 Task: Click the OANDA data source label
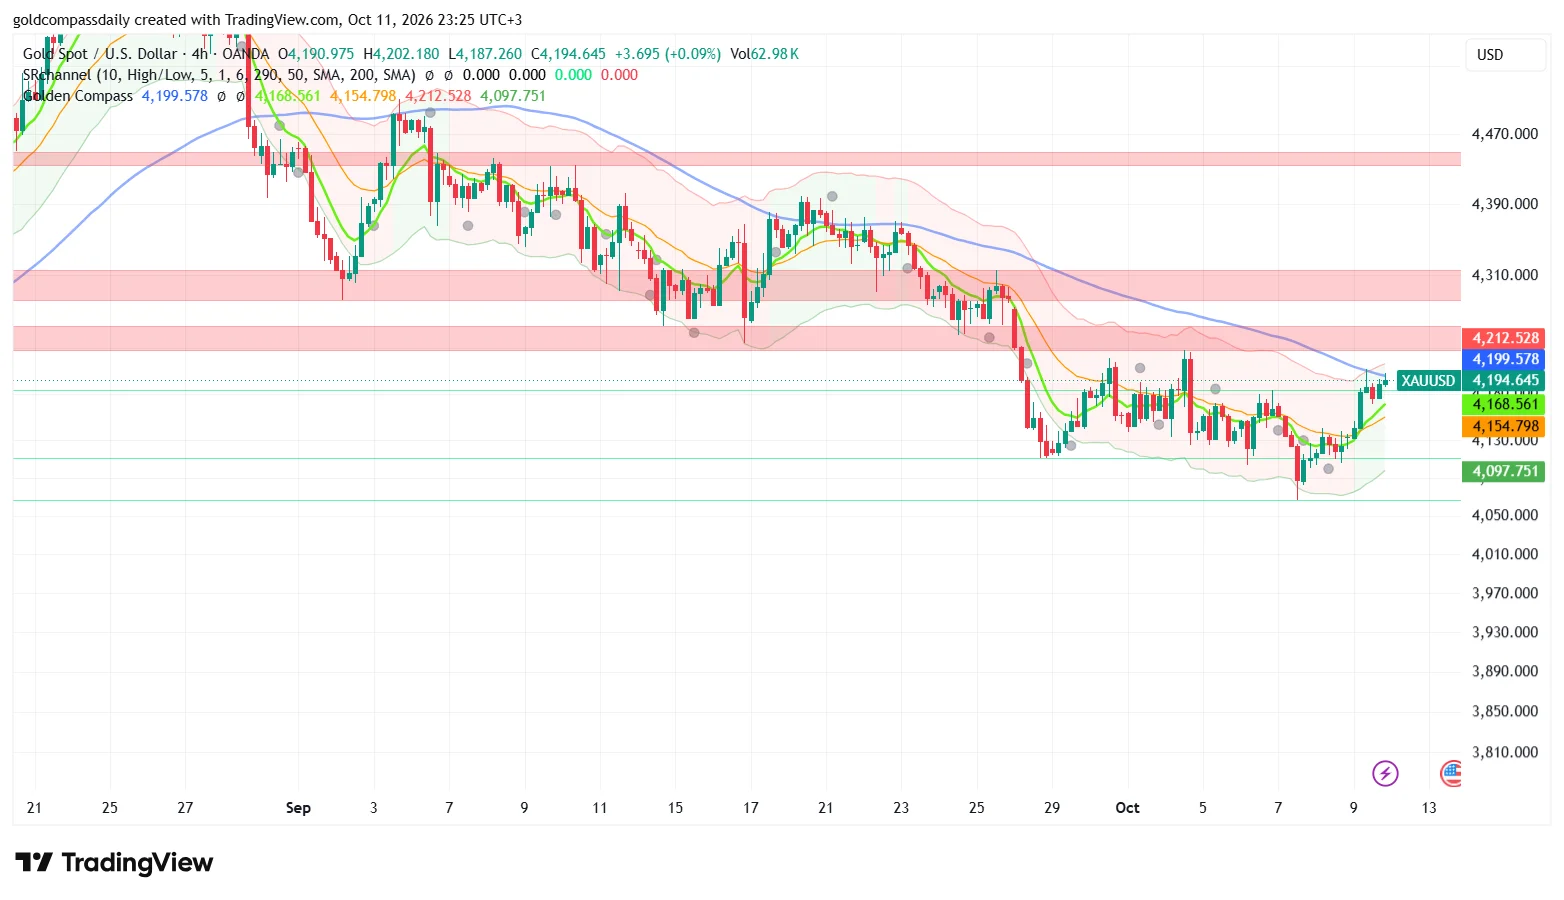click(x=246, y=54)
